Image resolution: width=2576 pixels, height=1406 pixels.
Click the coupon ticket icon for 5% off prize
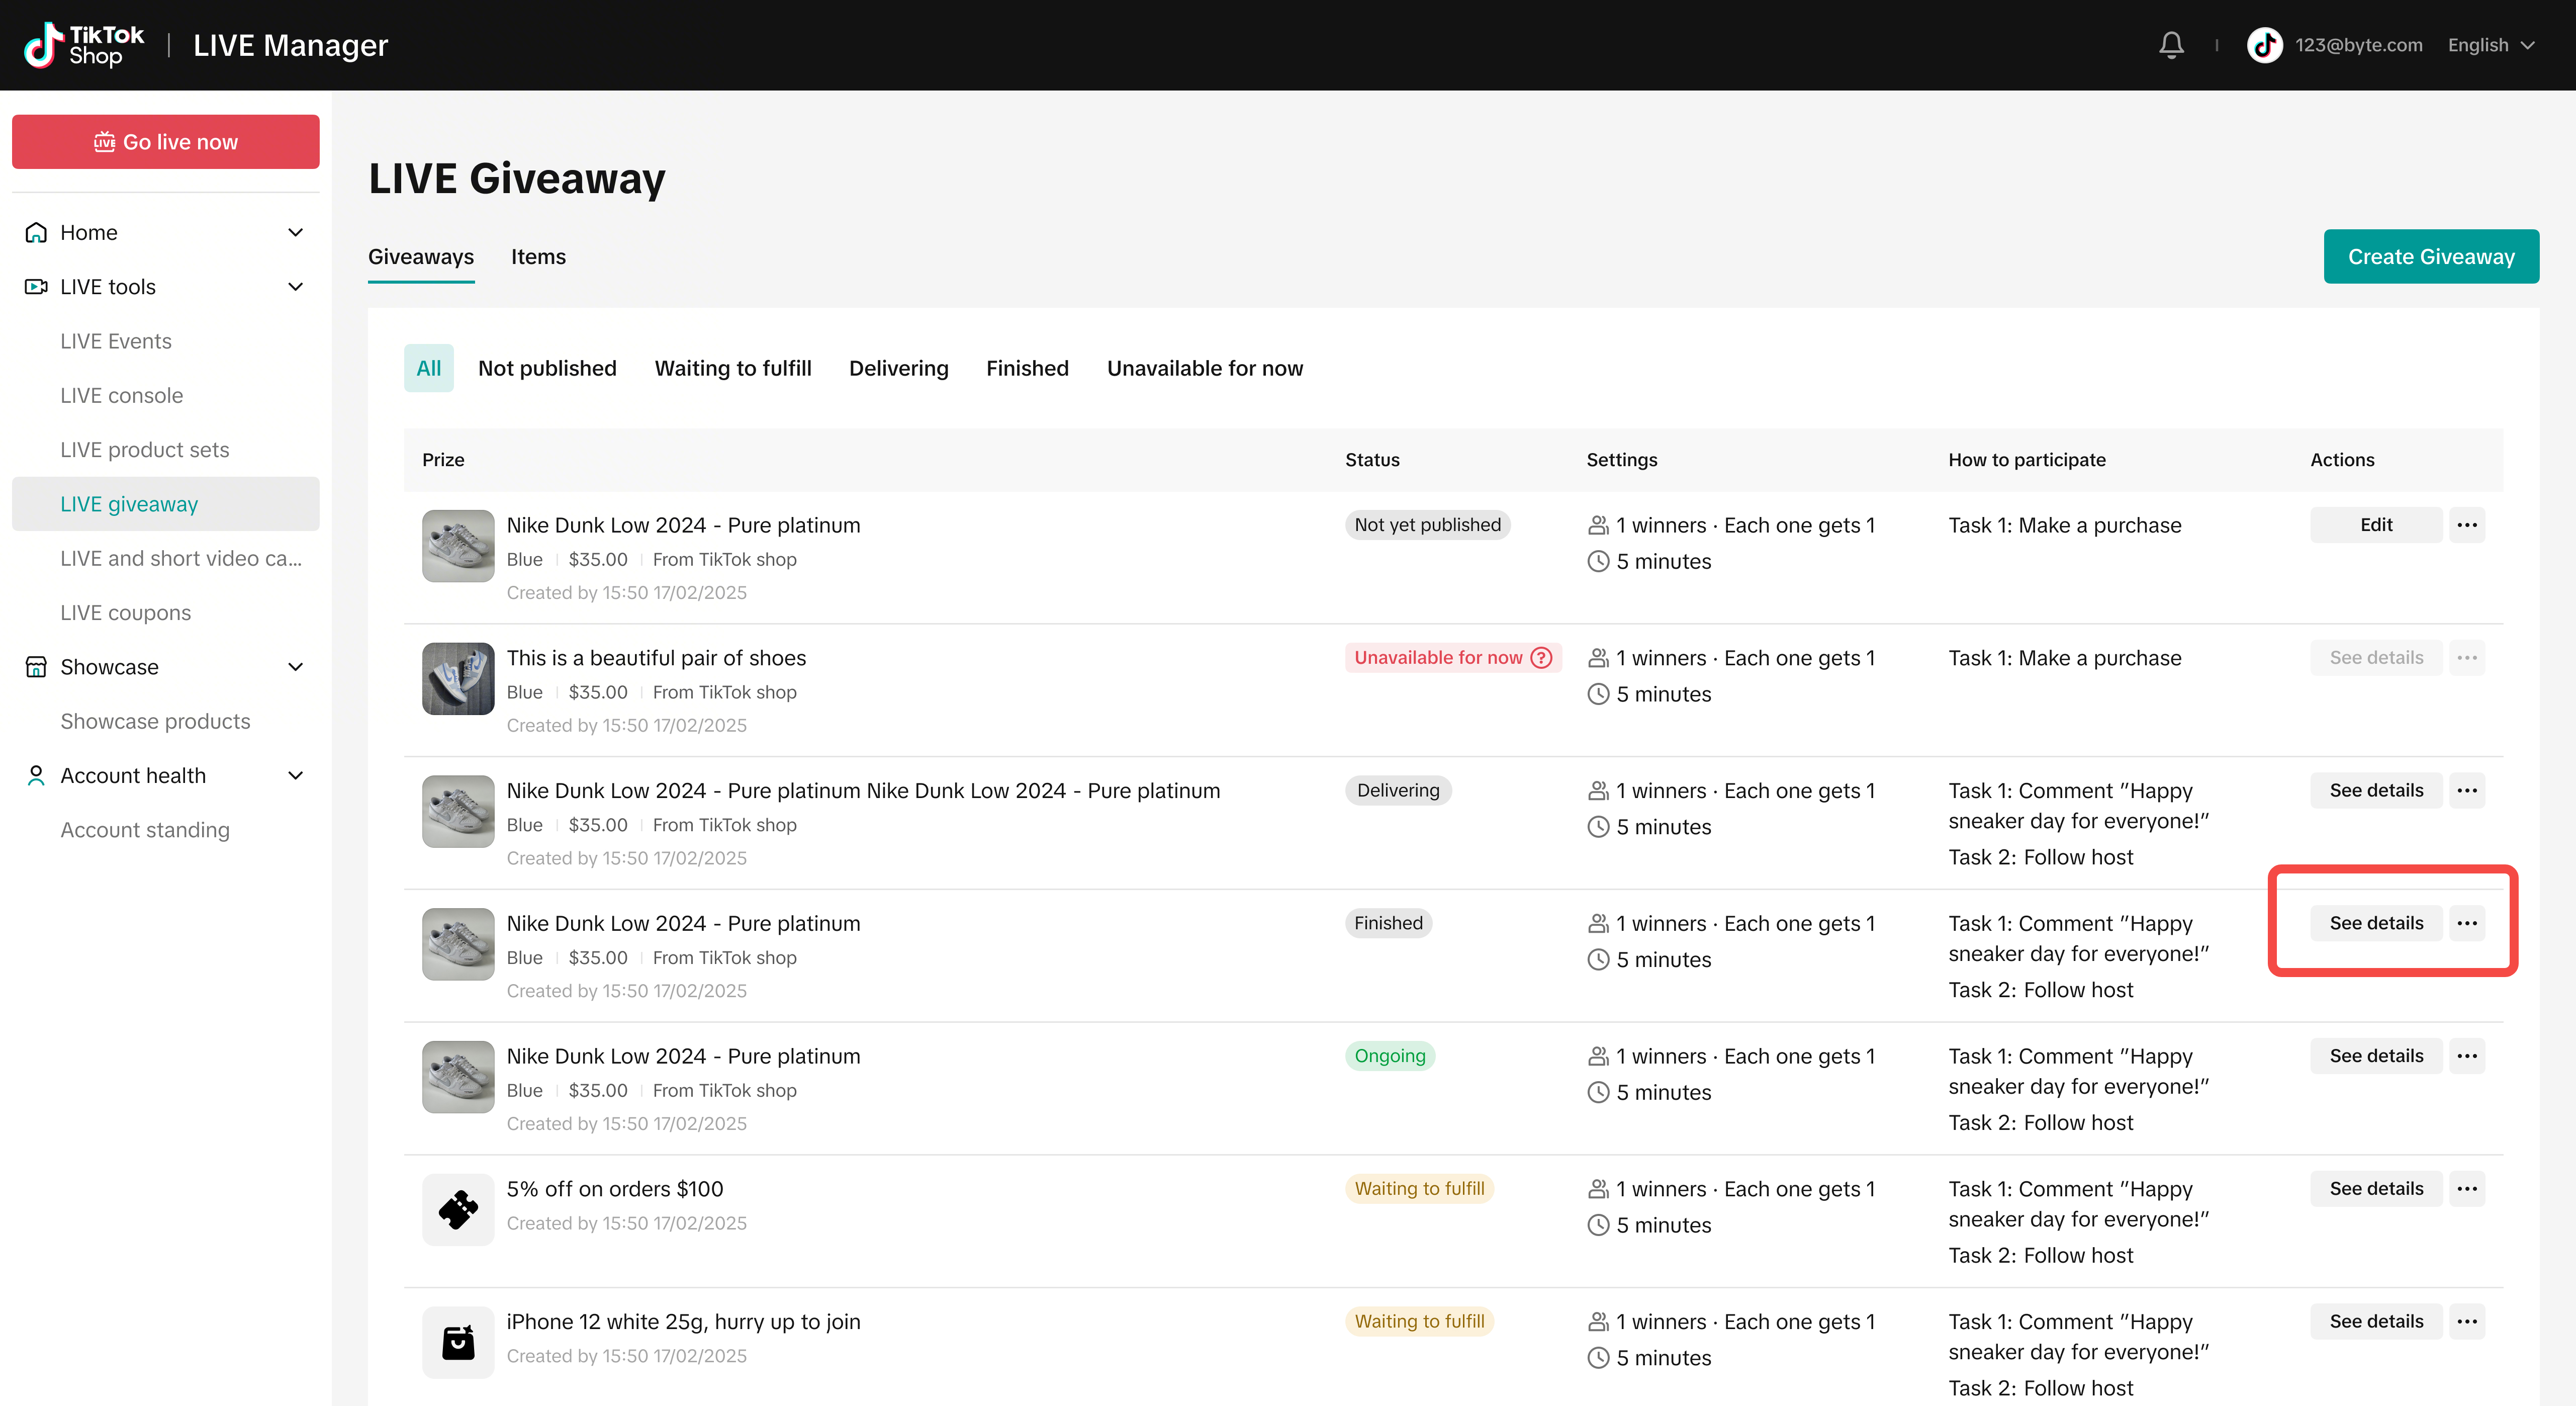click(458, 1210)
